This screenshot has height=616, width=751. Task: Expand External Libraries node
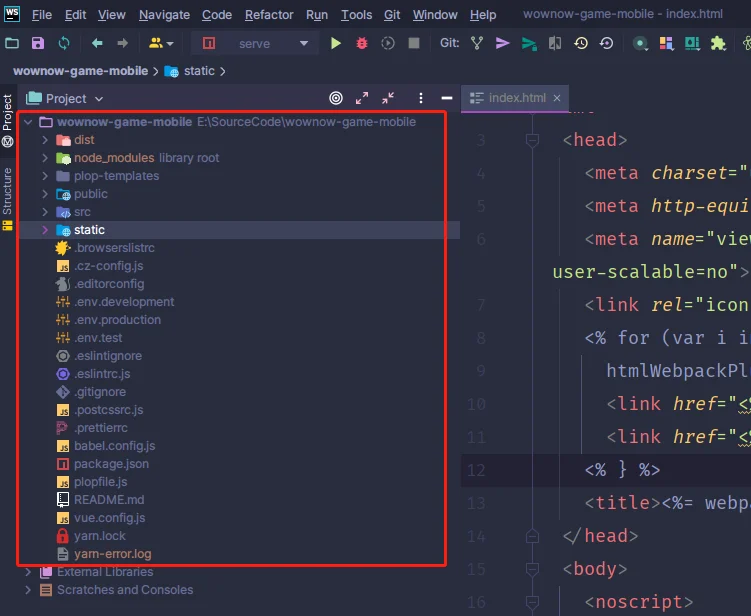28,572
